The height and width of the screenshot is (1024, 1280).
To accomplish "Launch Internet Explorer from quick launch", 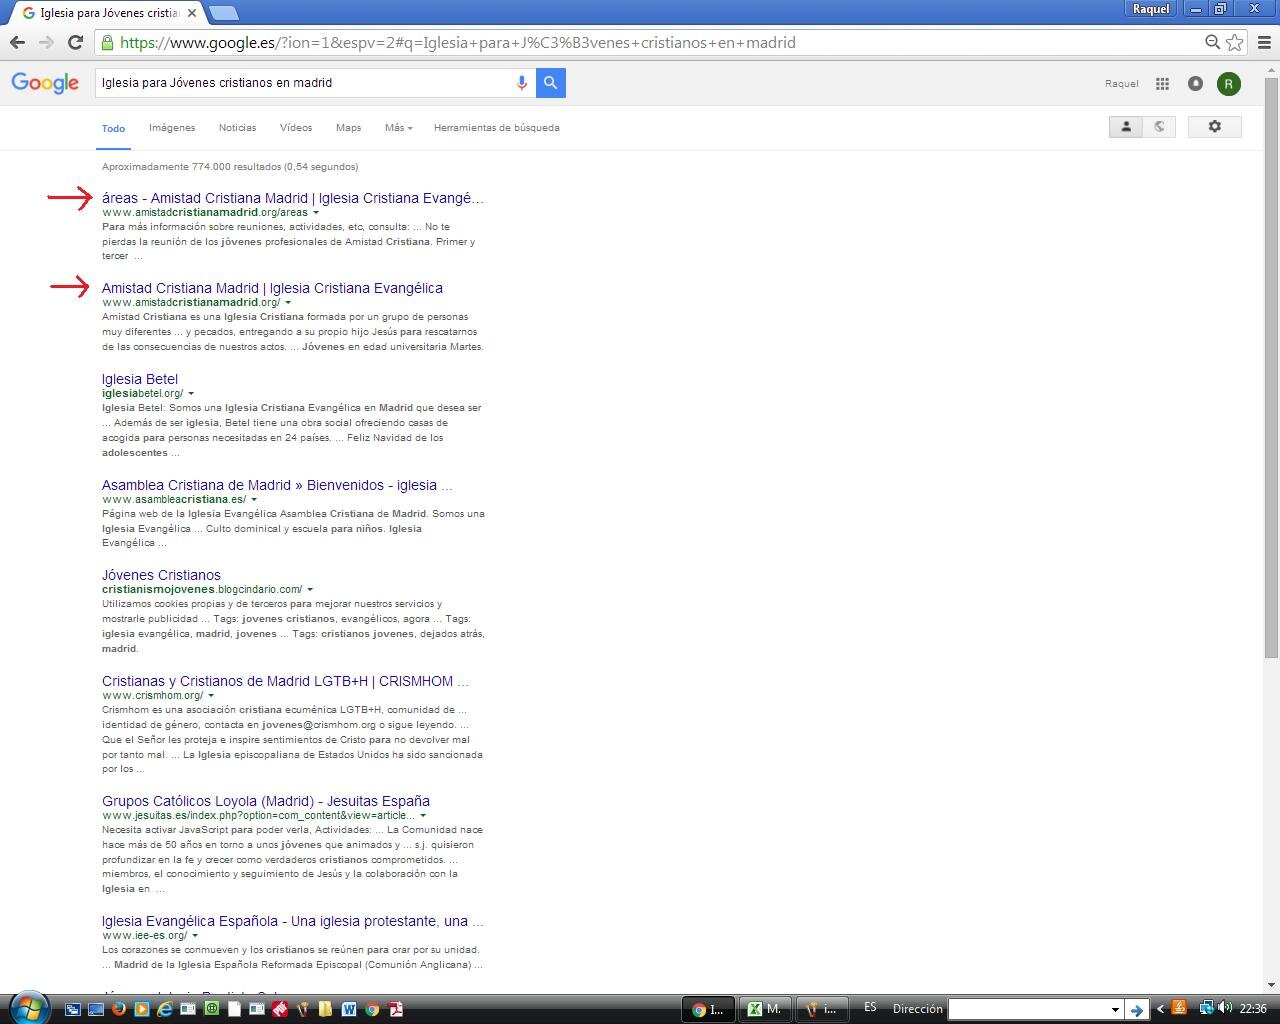I will click(x=164, y=1009).
